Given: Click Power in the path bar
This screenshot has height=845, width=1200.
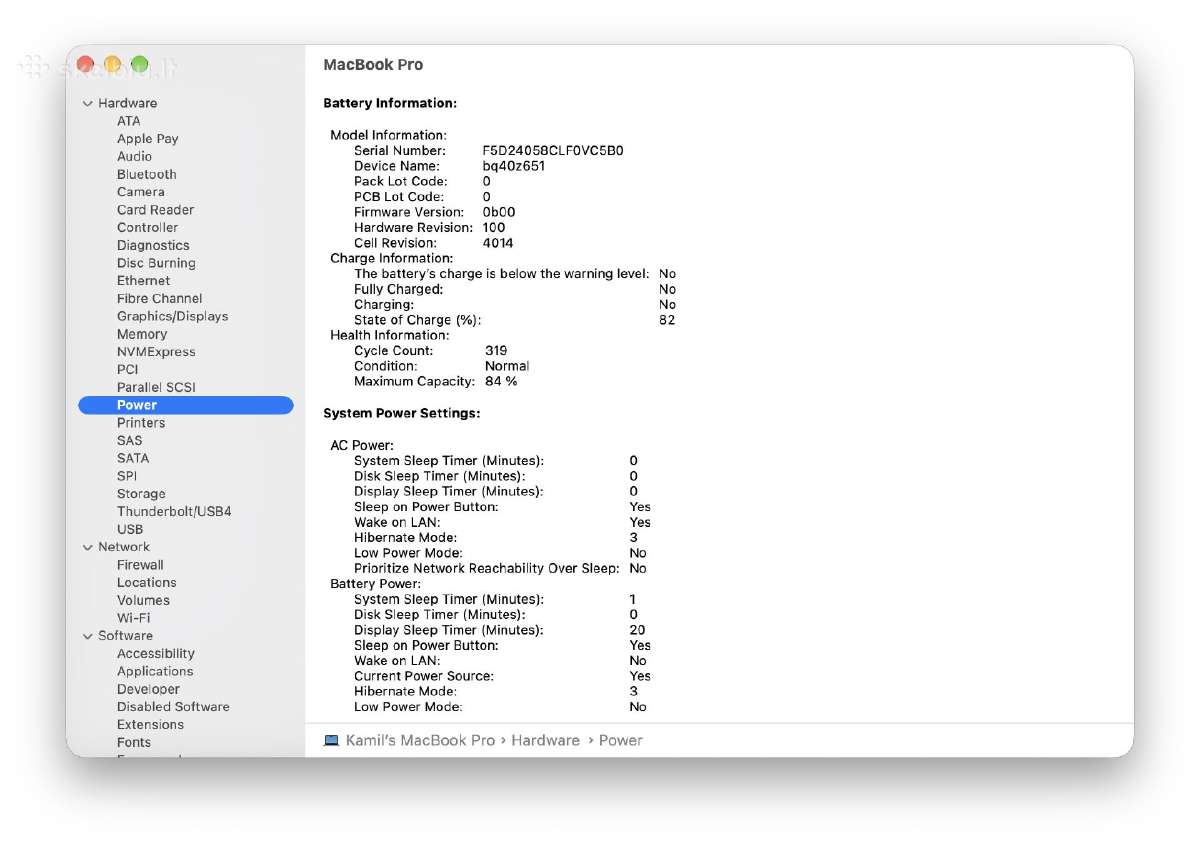Looking at the screenshot, I should coord(621,740).
